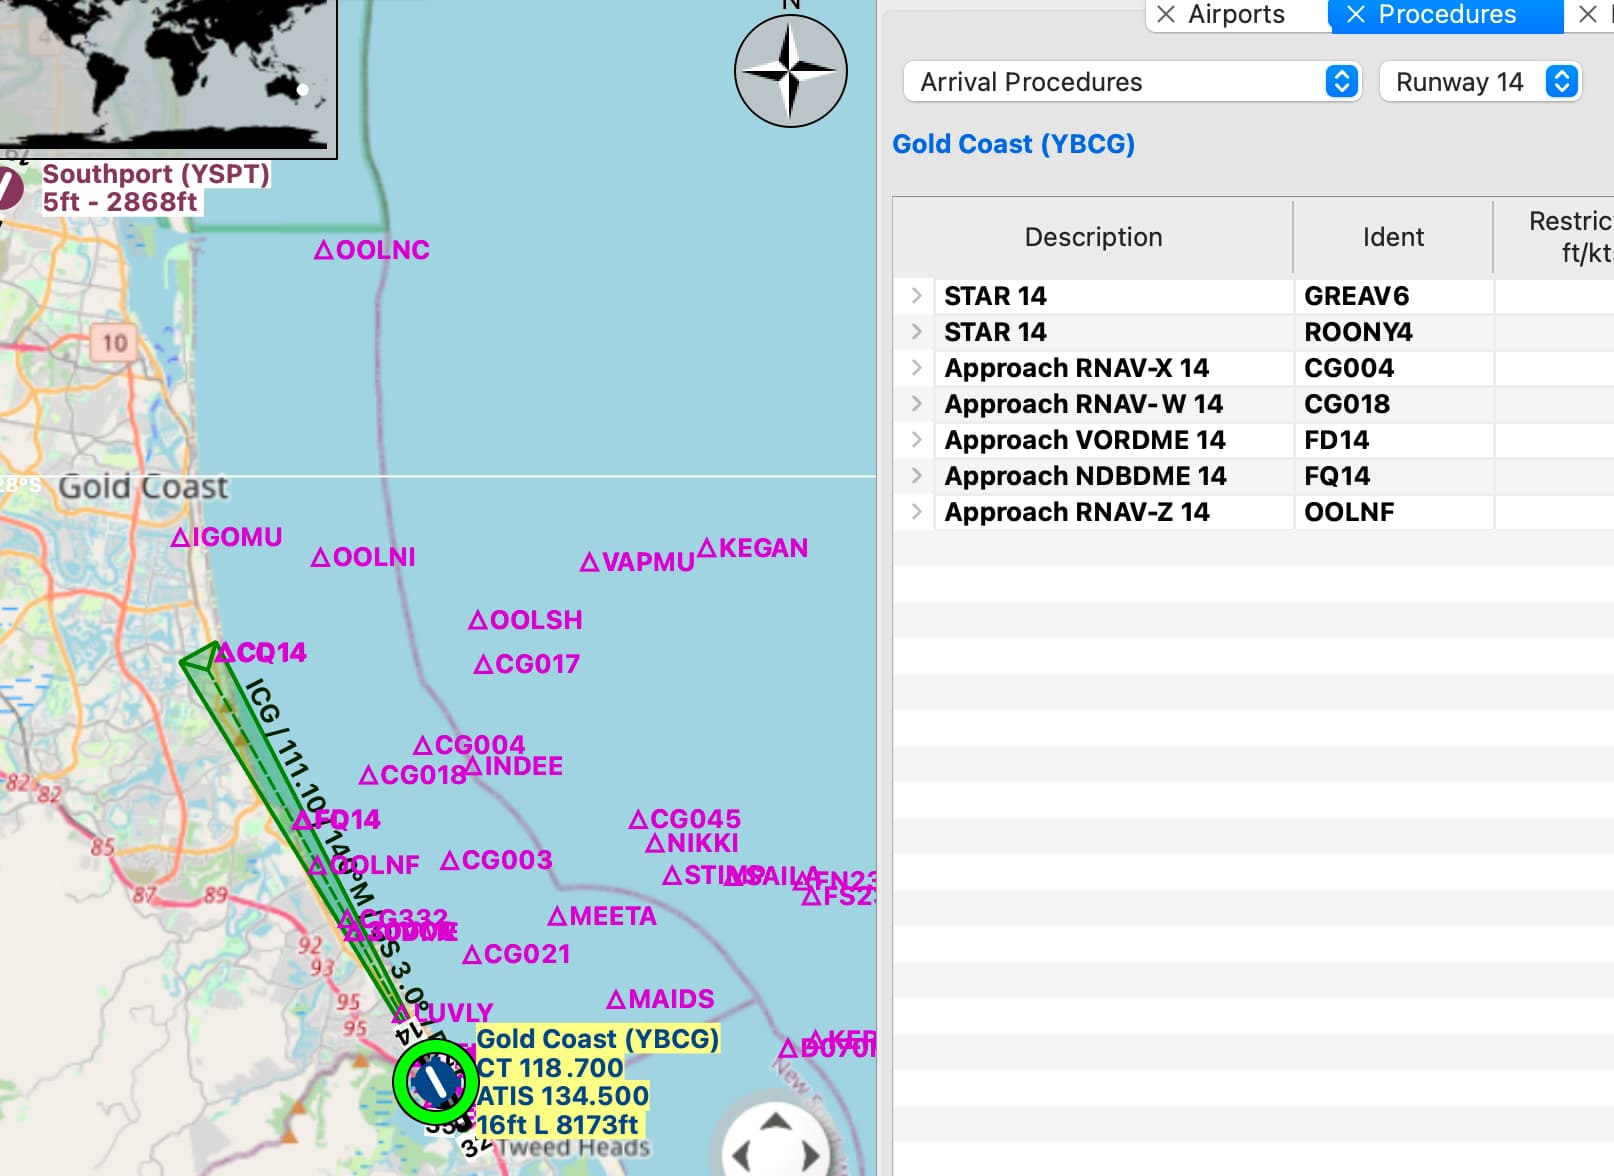Viewport: 1614px width, 1176px height.
Task: Click the Ident column header
Action: [x=1393, y=237]
